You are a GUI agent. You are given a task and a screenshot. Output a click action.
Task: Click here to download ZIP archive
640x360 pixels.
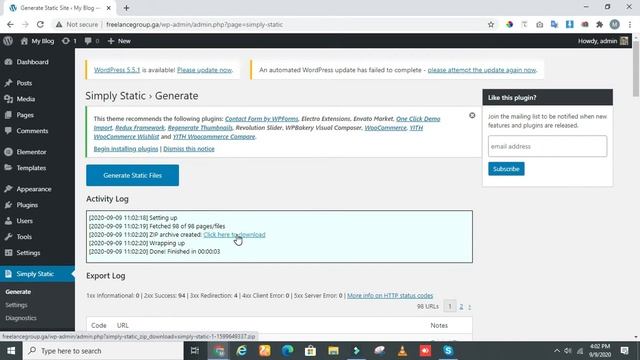pos(234,235)
